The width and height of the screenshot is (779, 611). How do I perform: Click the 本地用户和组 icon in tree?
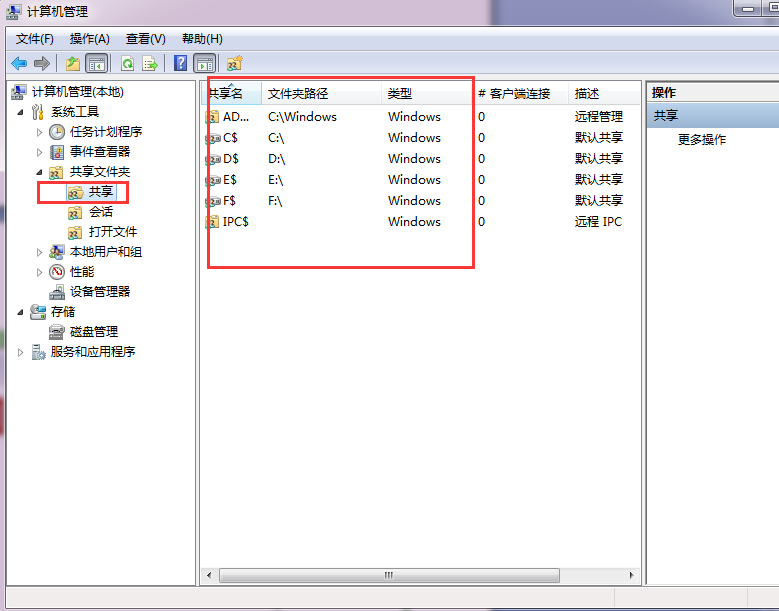(57, 252)
